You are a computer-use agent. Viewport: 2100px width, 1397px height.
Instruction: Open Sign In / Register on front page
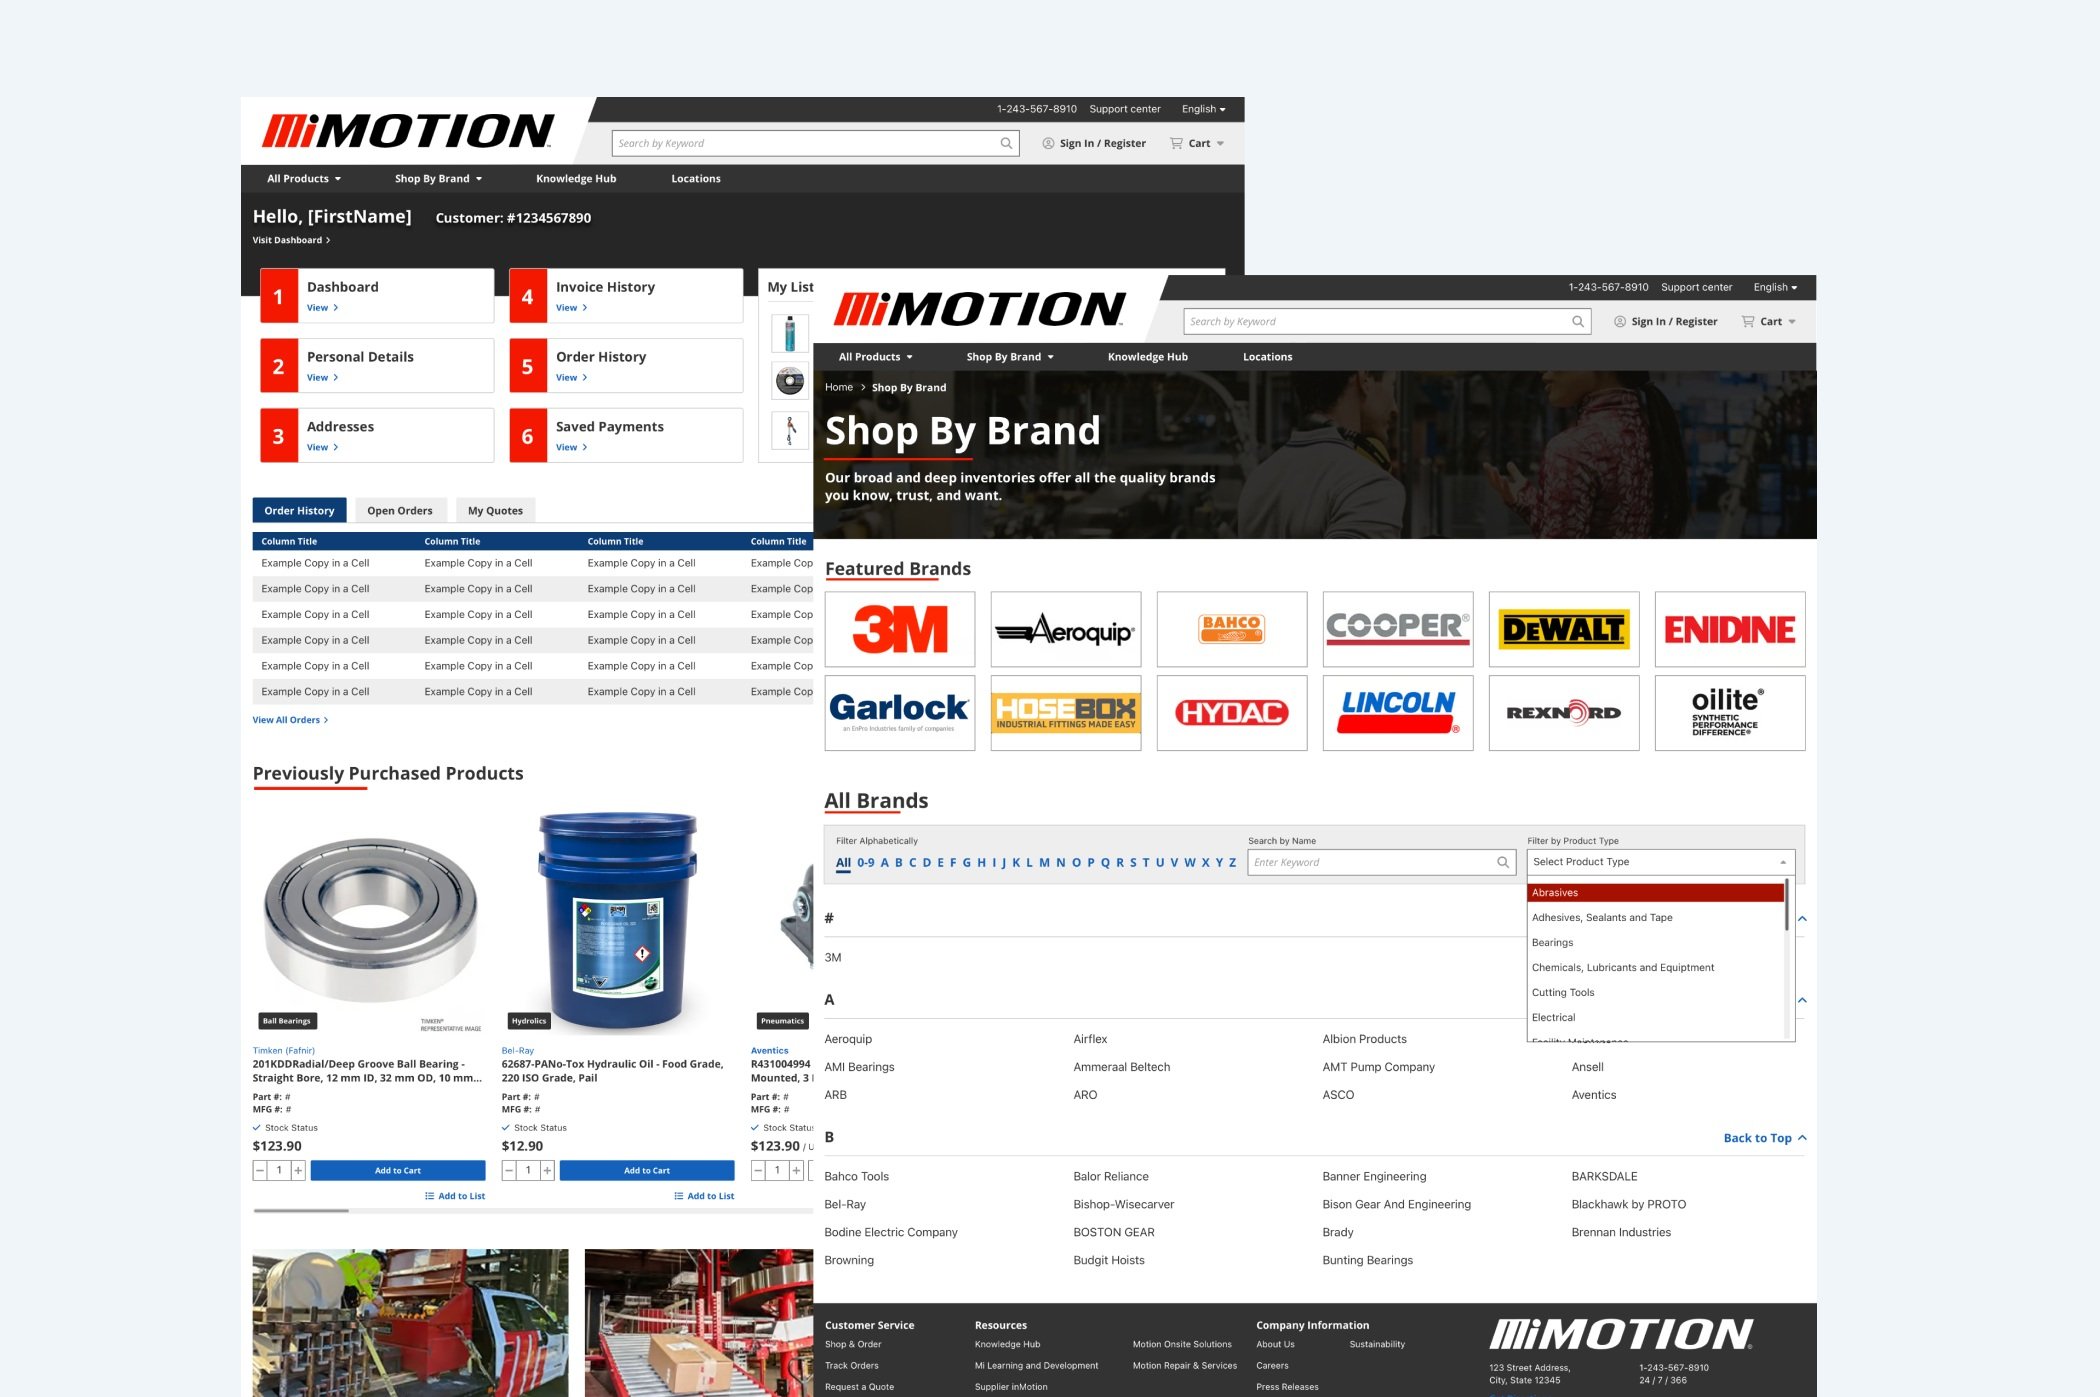(1674, 321)
